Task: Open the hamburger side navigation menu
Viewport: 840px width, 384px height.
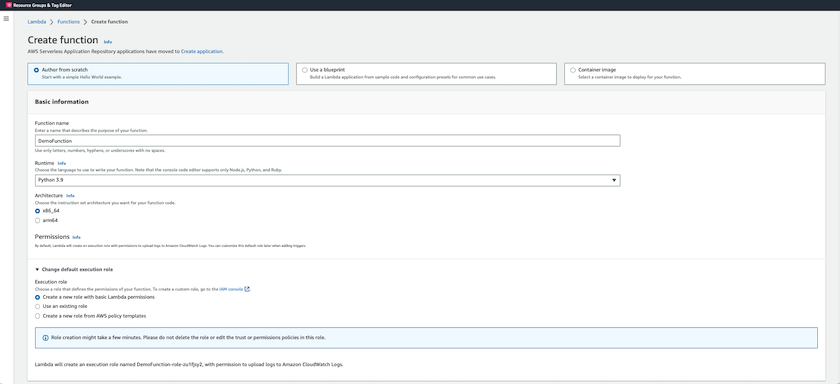Action: (6, 19)
